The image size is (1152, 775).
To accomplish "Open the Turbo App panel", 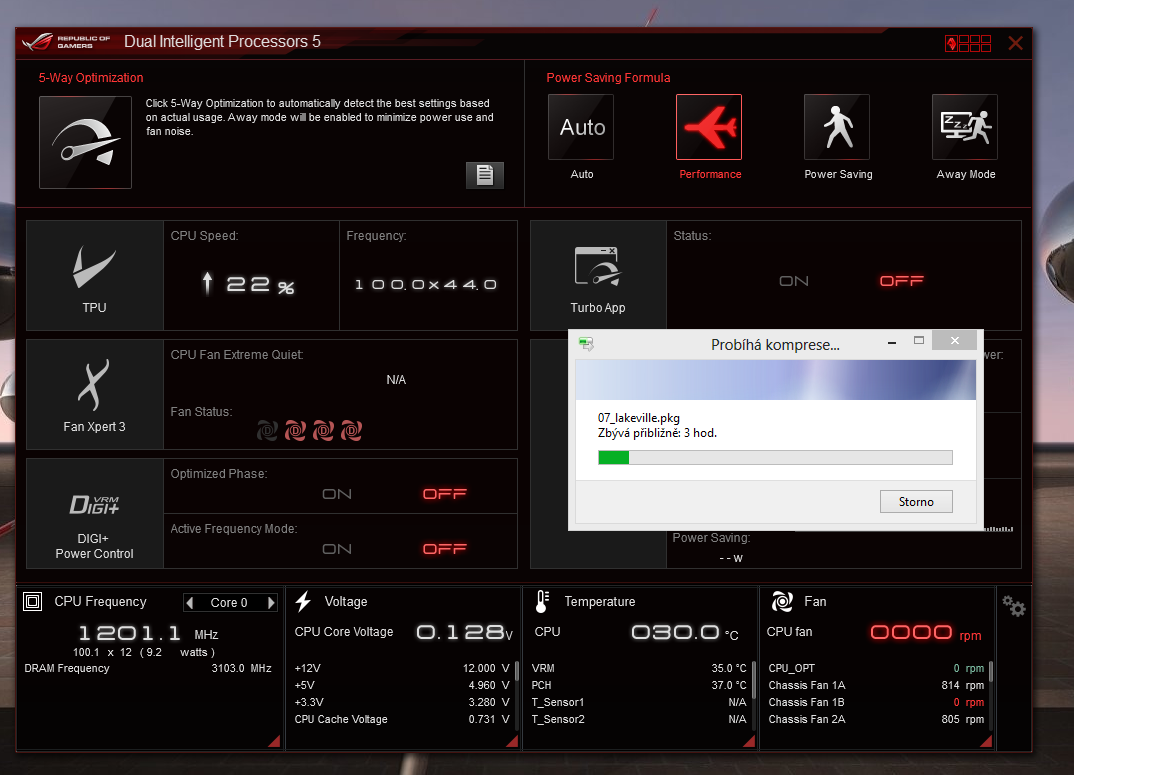I will click(598, 276).
